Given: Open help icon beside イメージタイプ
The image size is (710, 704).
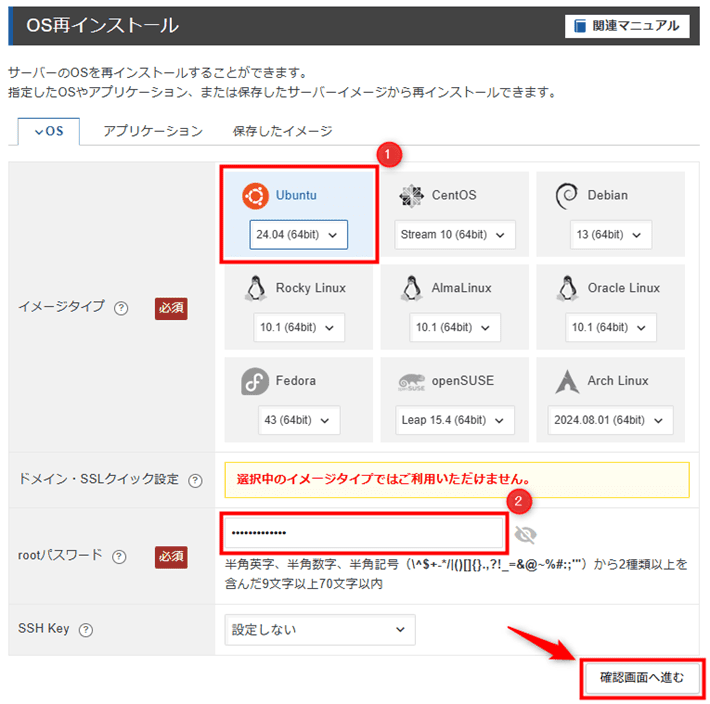Looking at the screenshot, I should pyautogui.click(x=121, y=308).
